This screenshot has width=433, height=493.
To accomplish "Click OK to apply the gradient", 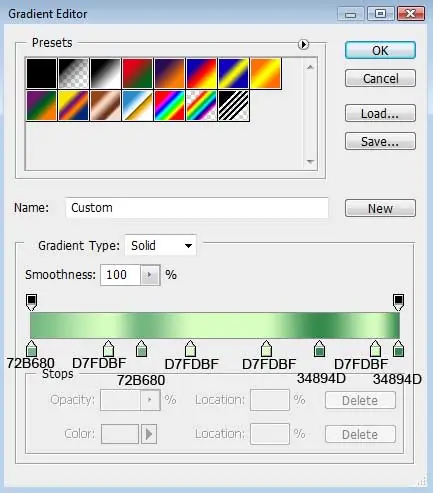I will (x=380, y=50).
